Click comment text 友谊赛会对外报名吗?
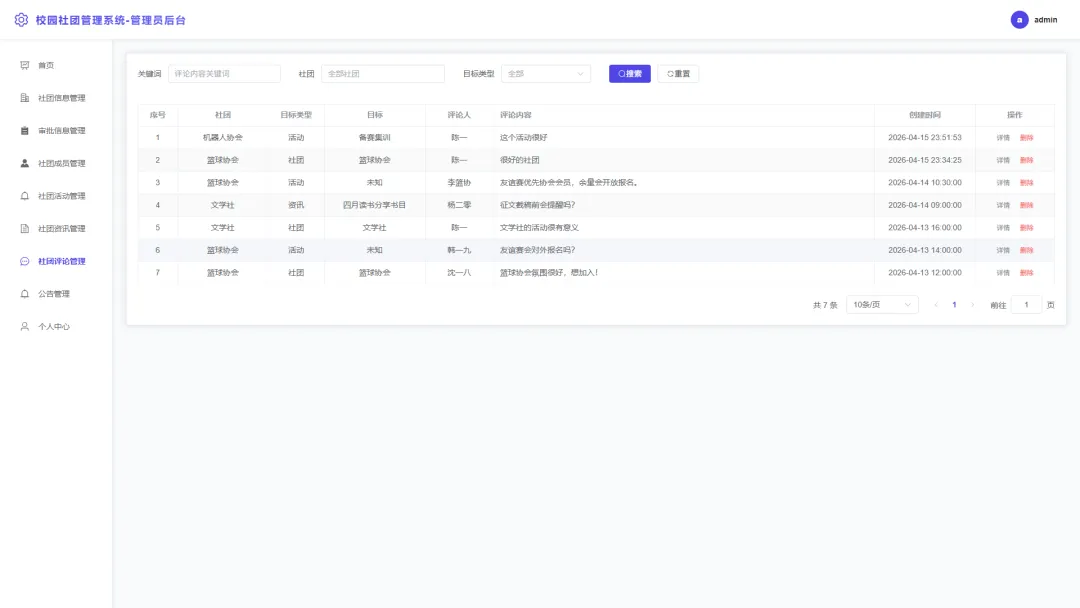Screen dimensions: 1080x608 pyautogui.click(x=537, y=251)
